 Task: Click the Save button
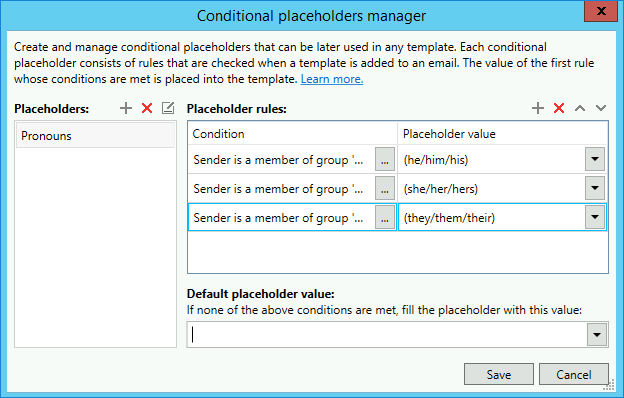[x=499, y=374]
